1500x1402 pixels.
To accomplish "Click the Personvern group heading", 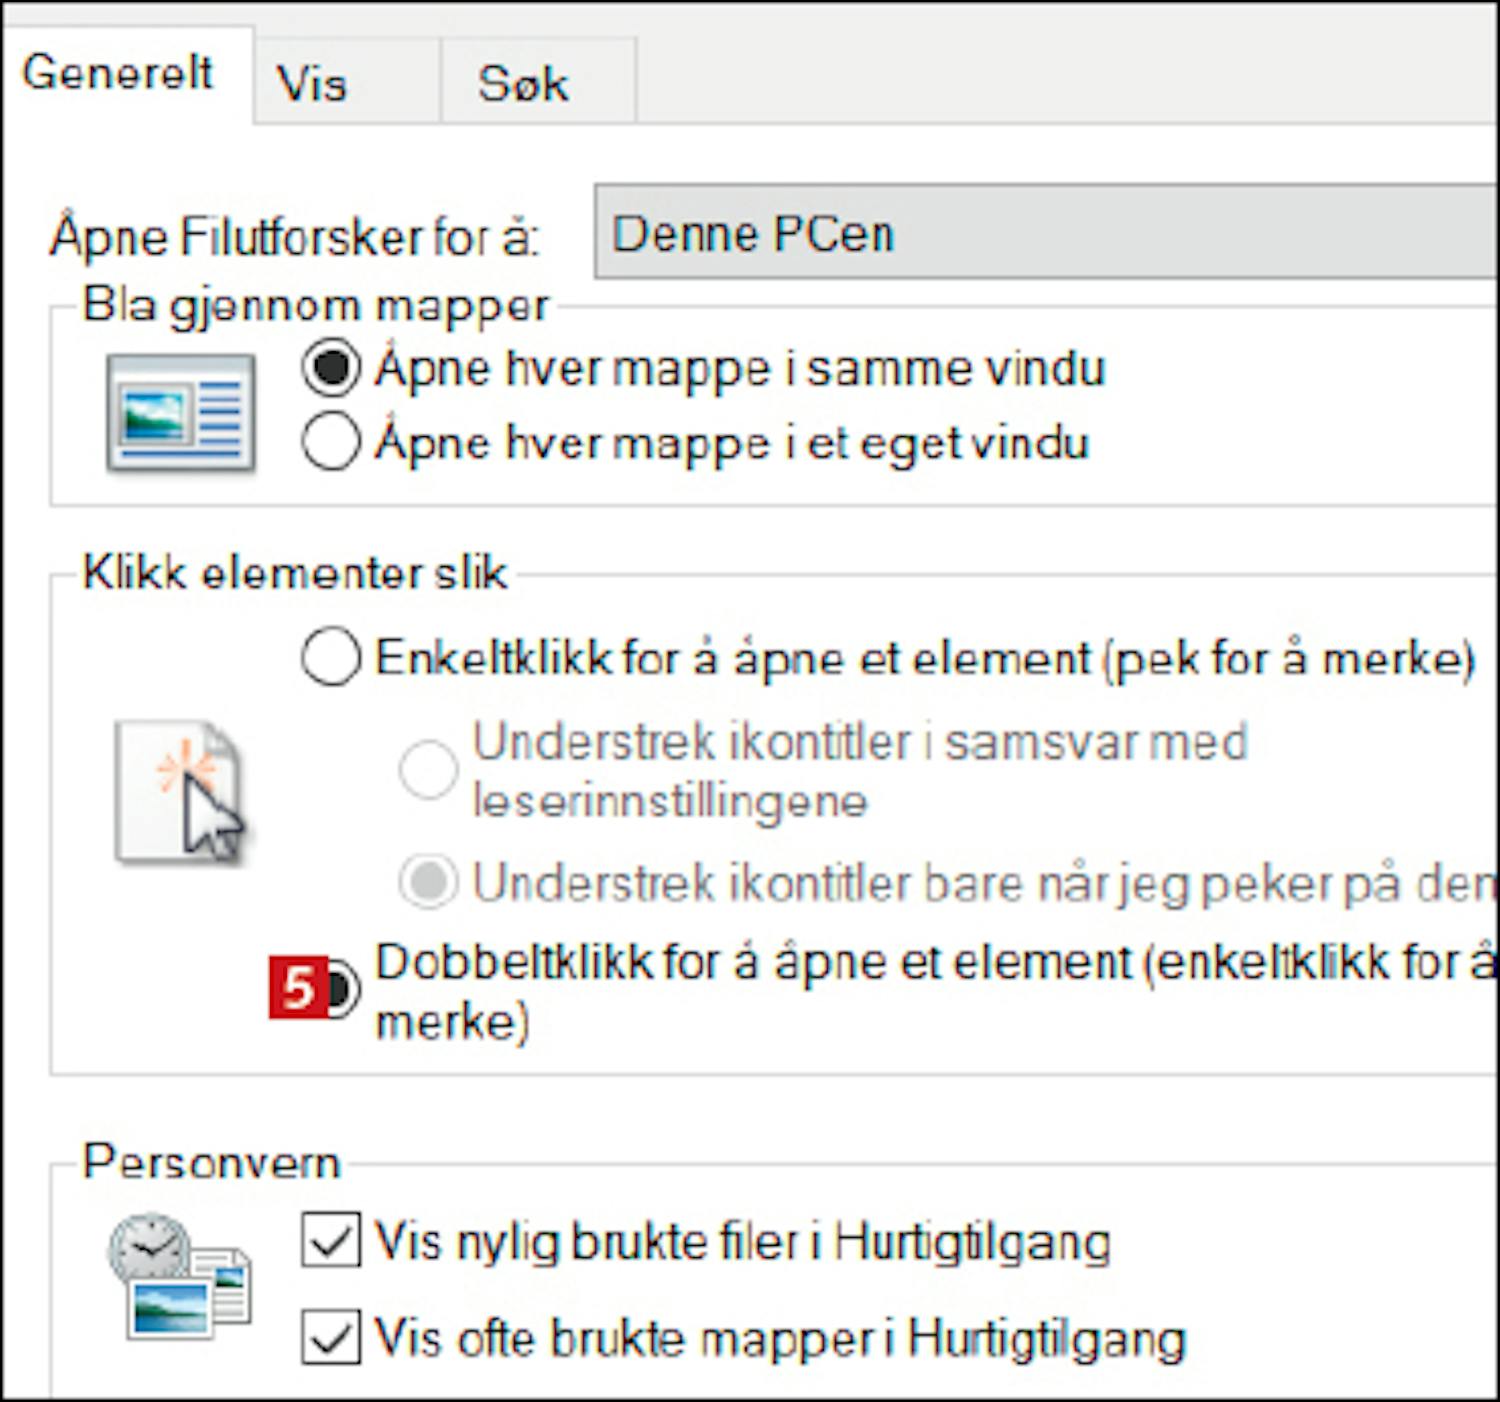I will (x=211, y=1162).
